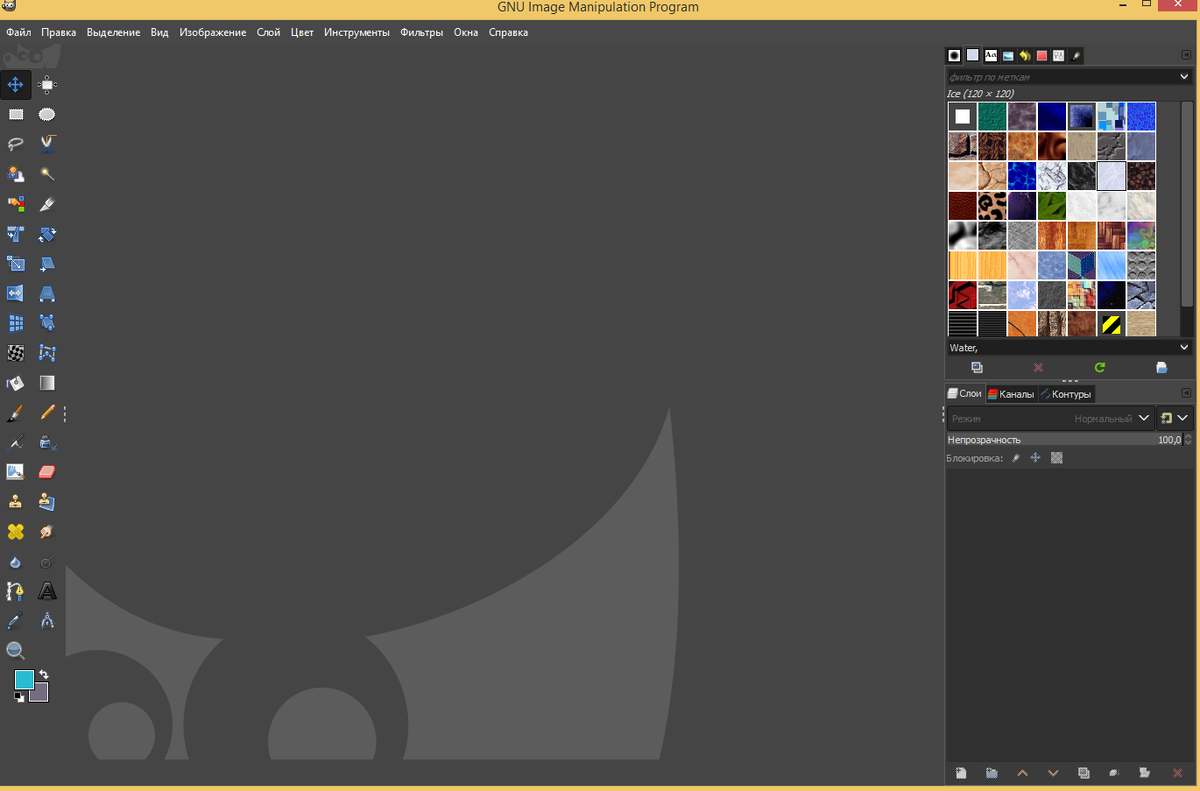Open the Изображение menu
The image size is (1200, 791).
click(x=213, y=32)
